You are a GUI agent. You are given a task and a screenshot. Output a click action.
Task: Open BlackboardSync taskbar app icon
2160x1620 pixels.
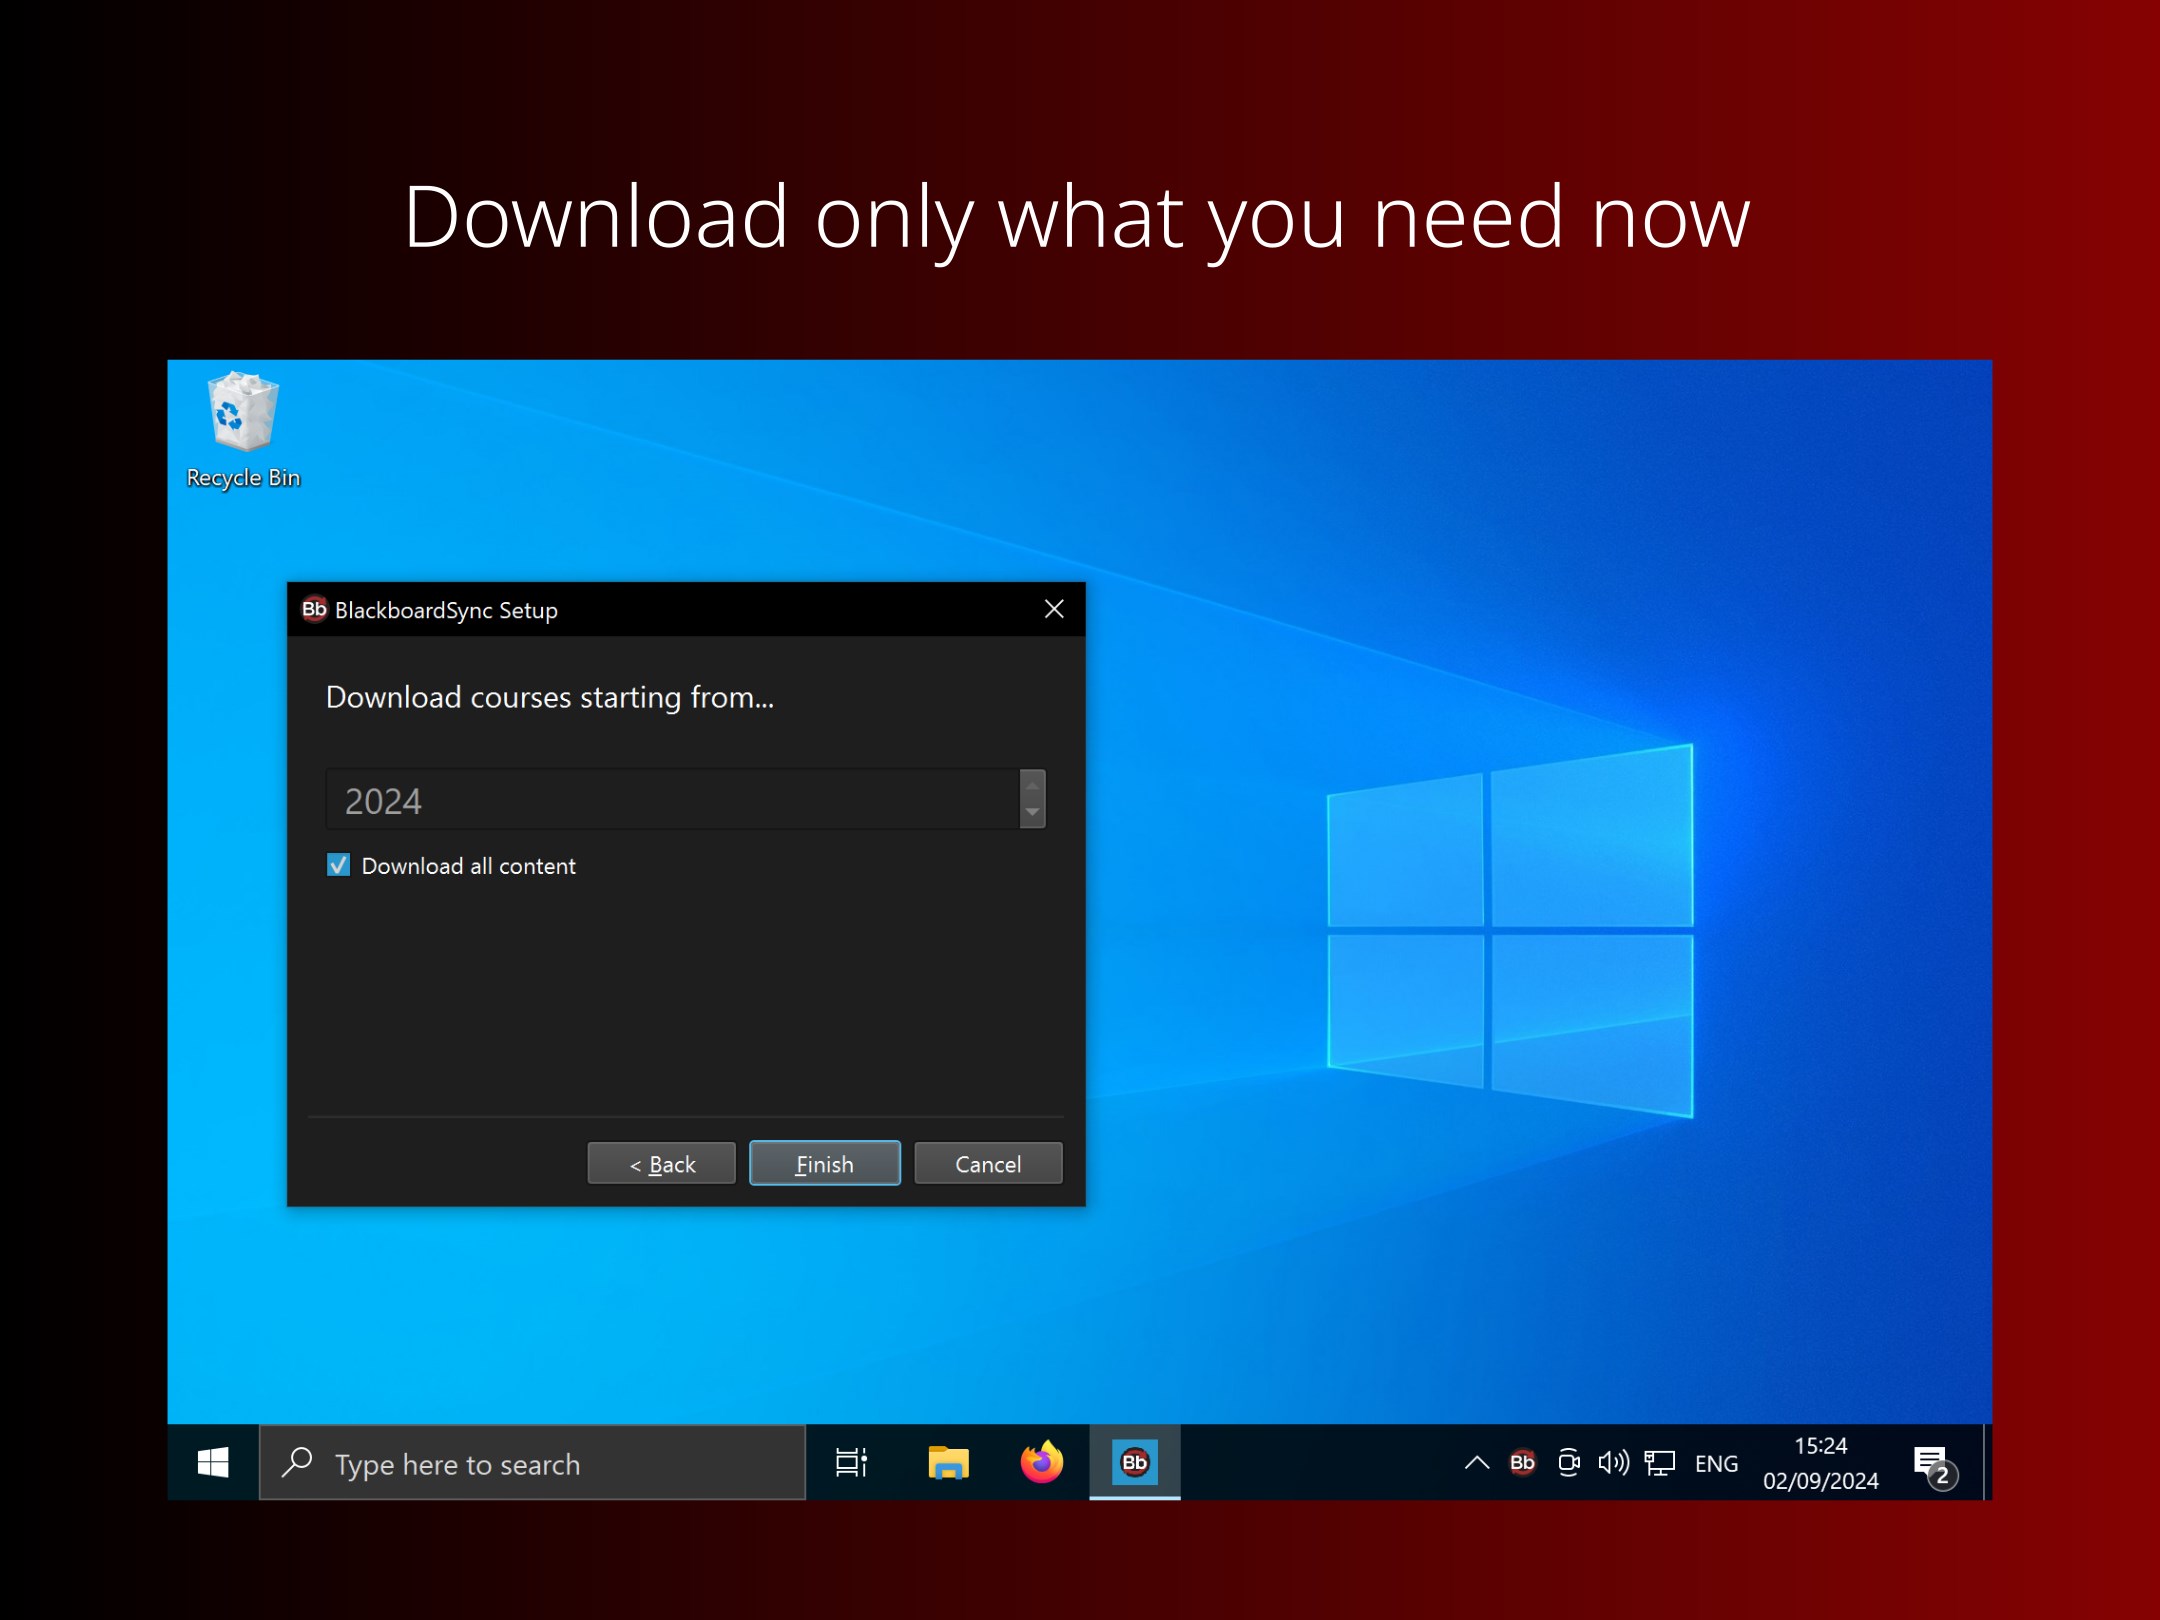point(1134,1463)
